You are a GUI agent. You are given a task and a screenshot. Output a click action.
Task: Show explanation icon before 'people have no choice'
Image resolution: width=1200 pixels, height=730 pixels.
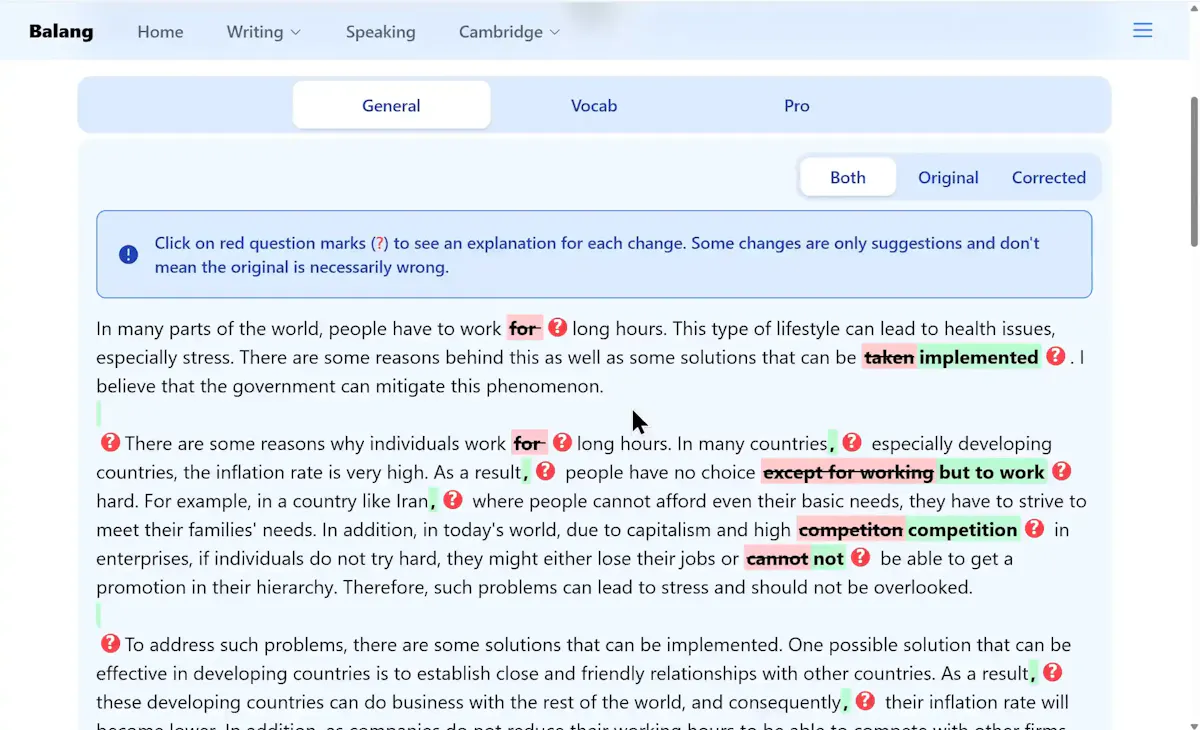(x=545, y=472)
